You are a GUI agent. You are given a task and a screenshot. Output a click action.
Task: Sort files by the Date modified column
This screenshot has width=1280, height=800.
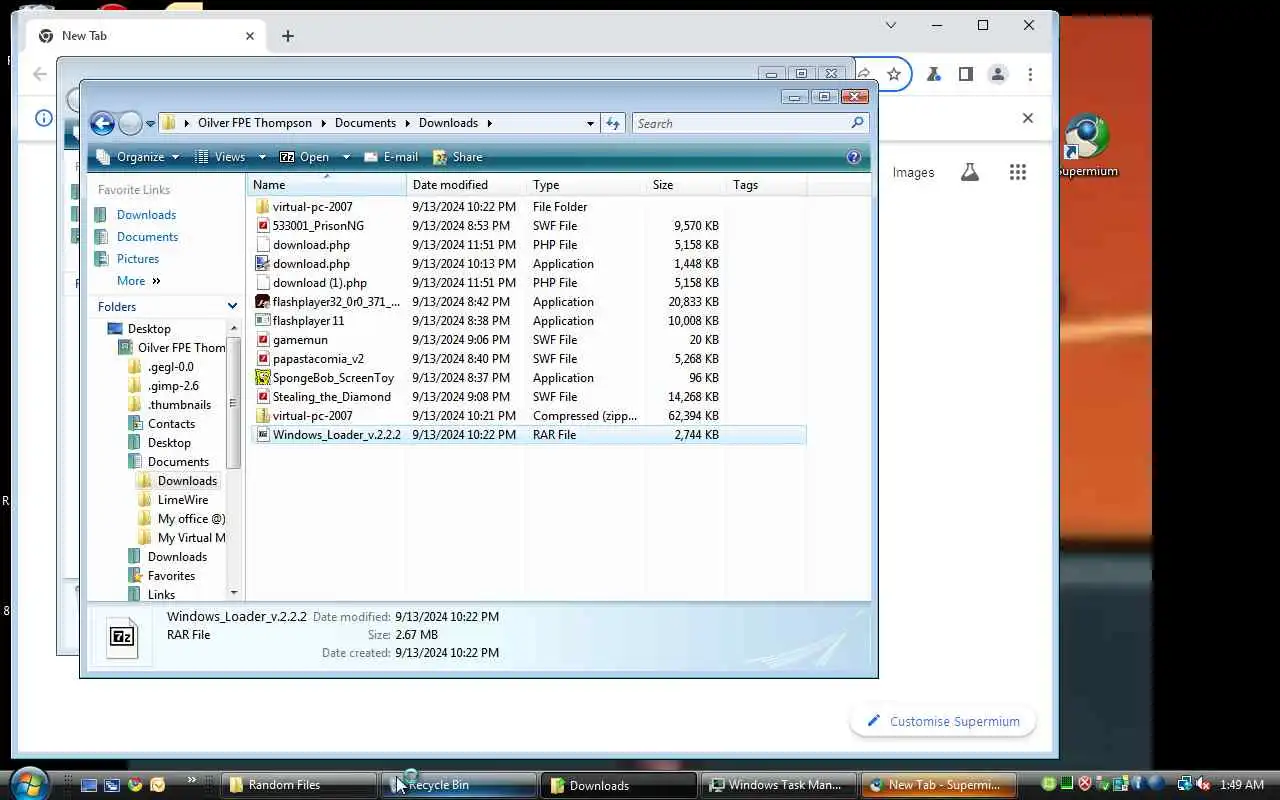click(466, 185)
